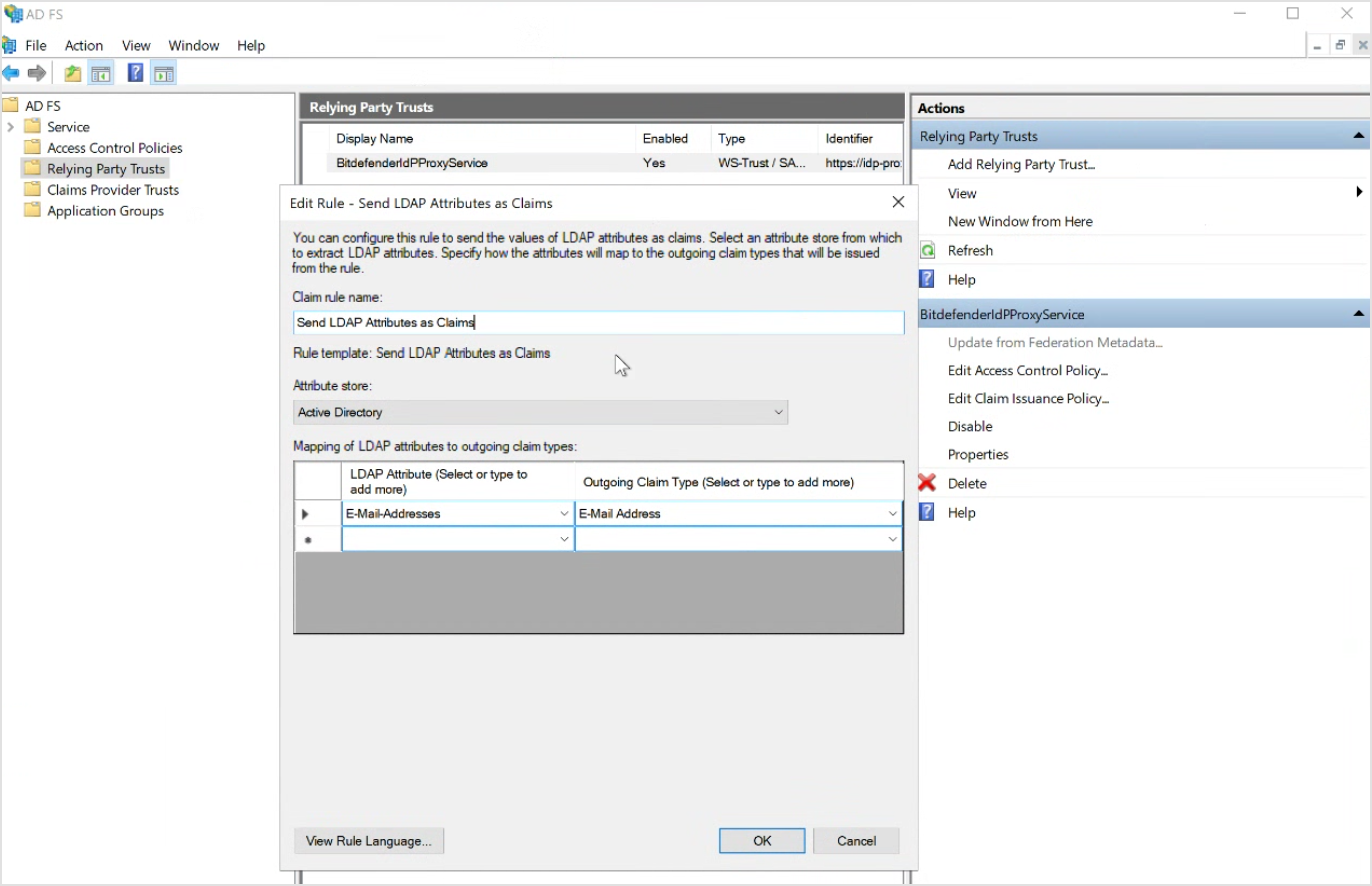This screenshot has height=886, width=1372.
Task: Open the Window menu
Action: click(x=194, y=45)
